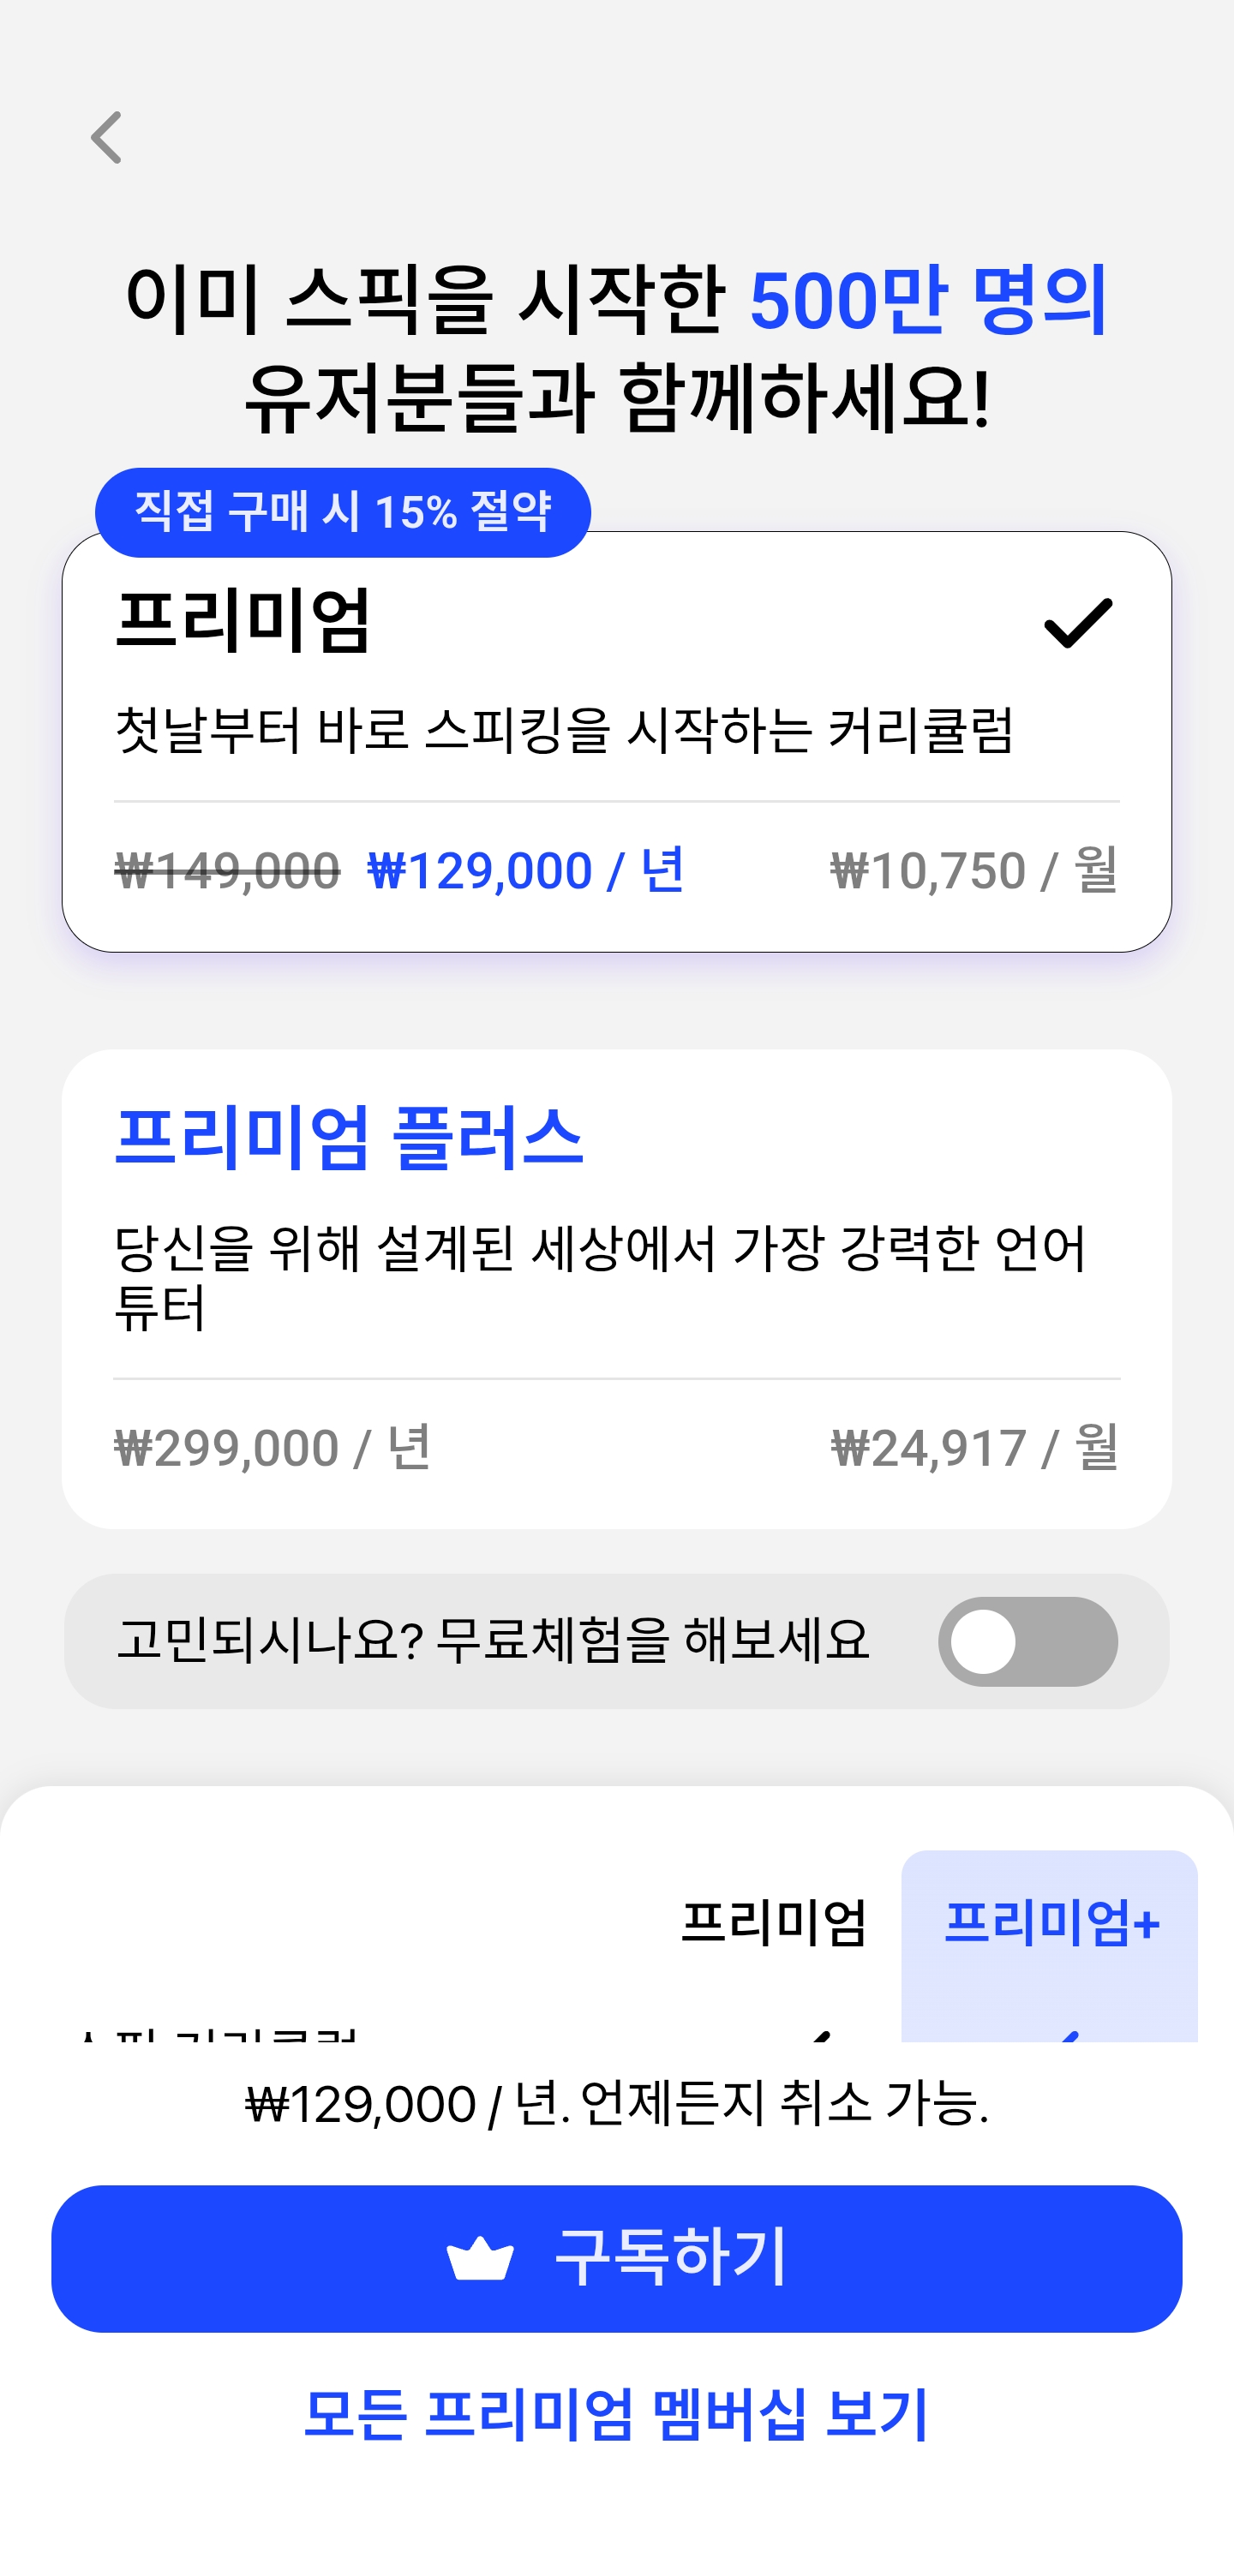Toggle the 무료체험 free trial switch
The width and height of the screenshot is (1234, 2576).
click(x=1027, y=1641)
